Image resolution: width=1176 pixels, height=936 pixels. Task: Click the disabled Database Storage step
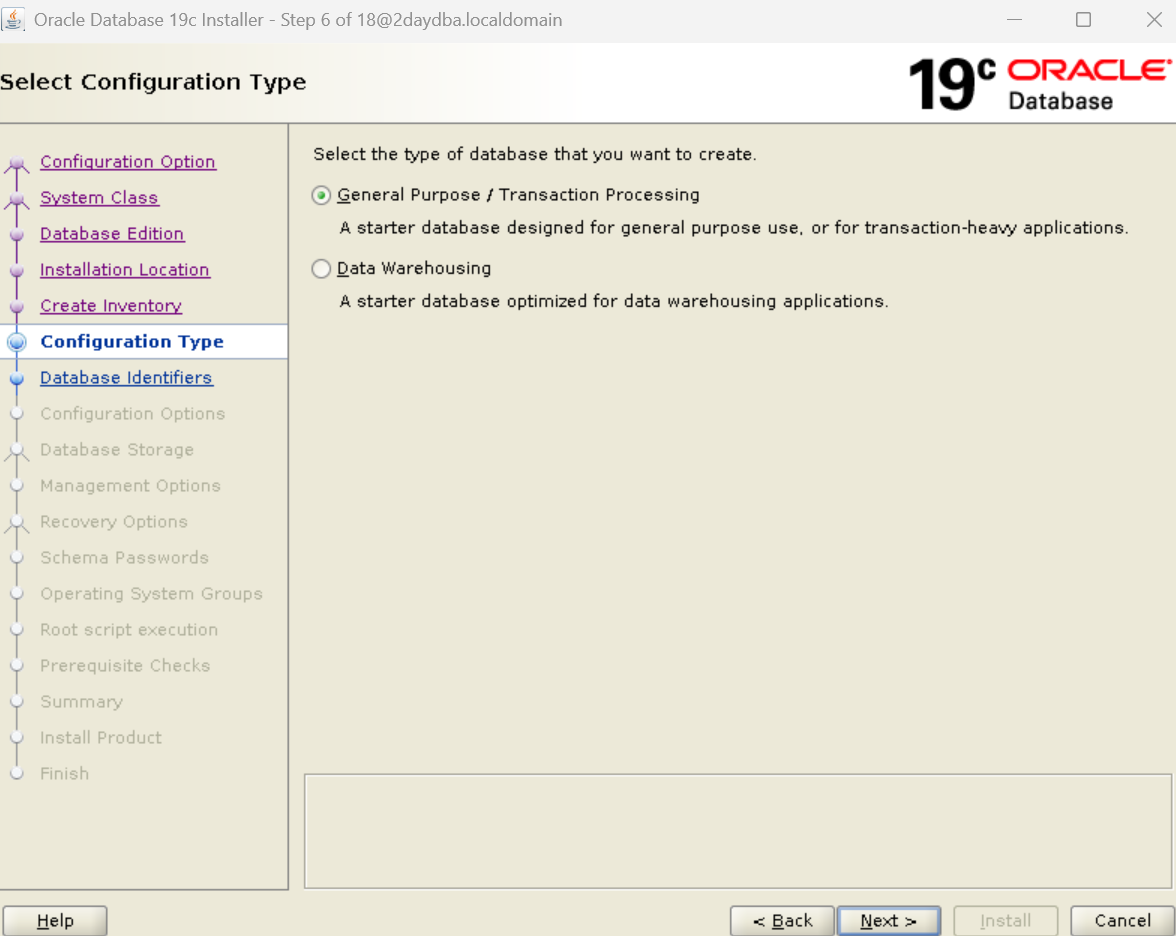tap(117, 449)
